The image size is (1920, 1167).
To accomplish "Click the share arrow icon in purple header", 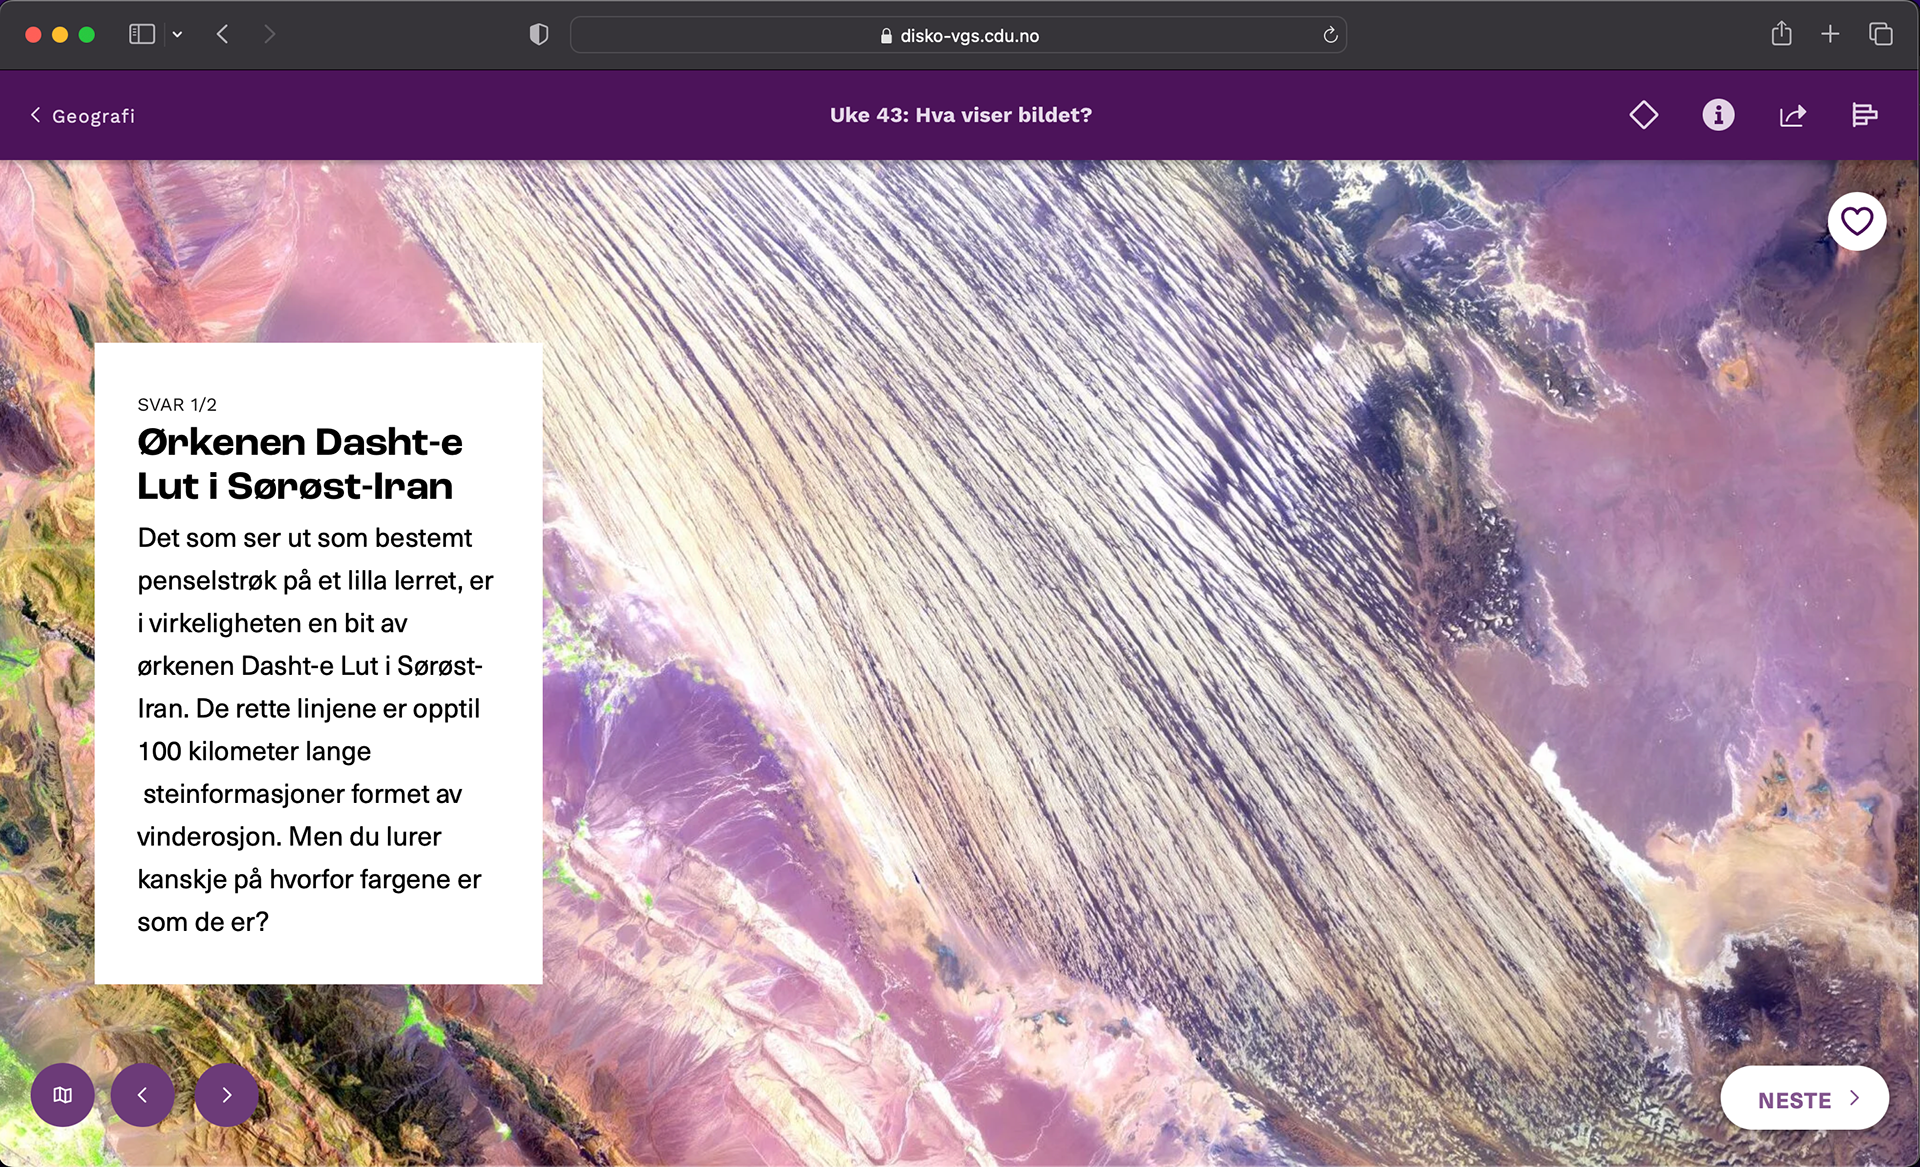I will (1792, 115).
